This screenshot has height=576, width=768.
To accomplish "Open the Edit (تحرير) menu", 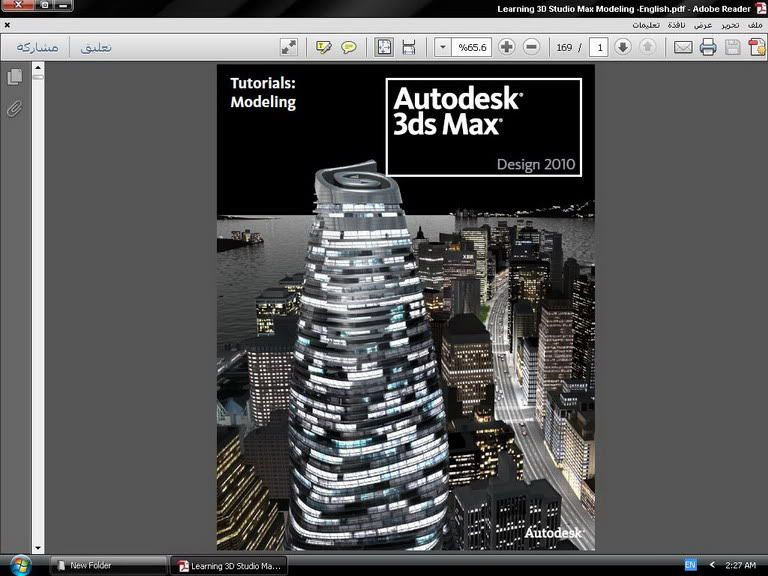I will (x=730, y=25).
